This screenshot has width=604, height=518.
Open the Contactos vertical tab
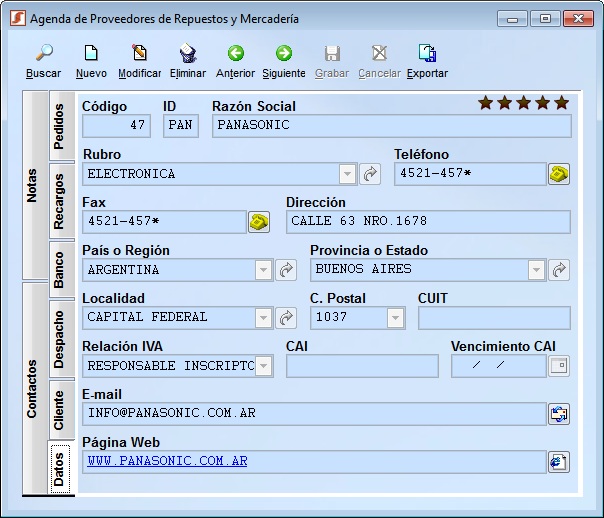[x=32, y=389]
